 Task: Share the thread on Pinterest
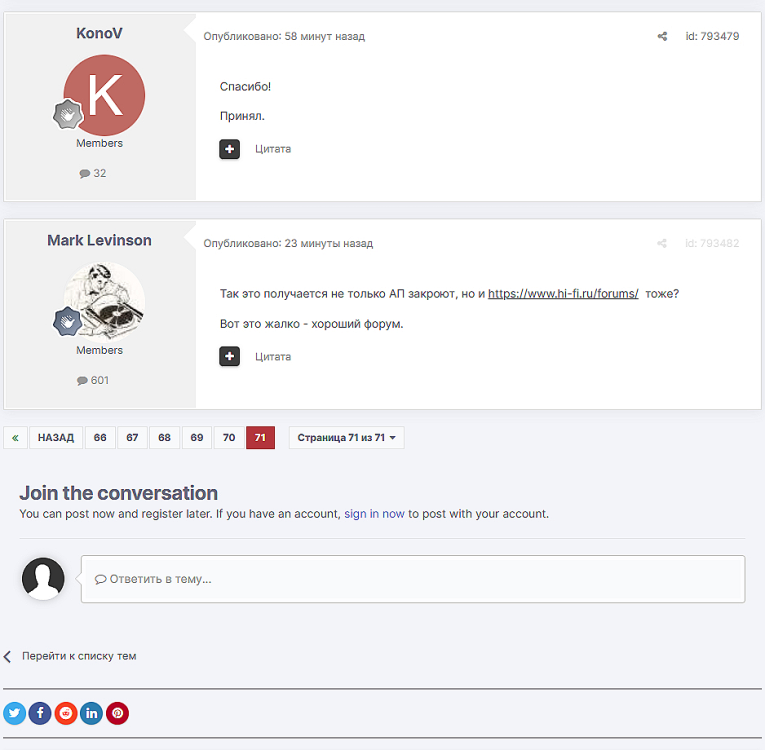click(118, 713)
